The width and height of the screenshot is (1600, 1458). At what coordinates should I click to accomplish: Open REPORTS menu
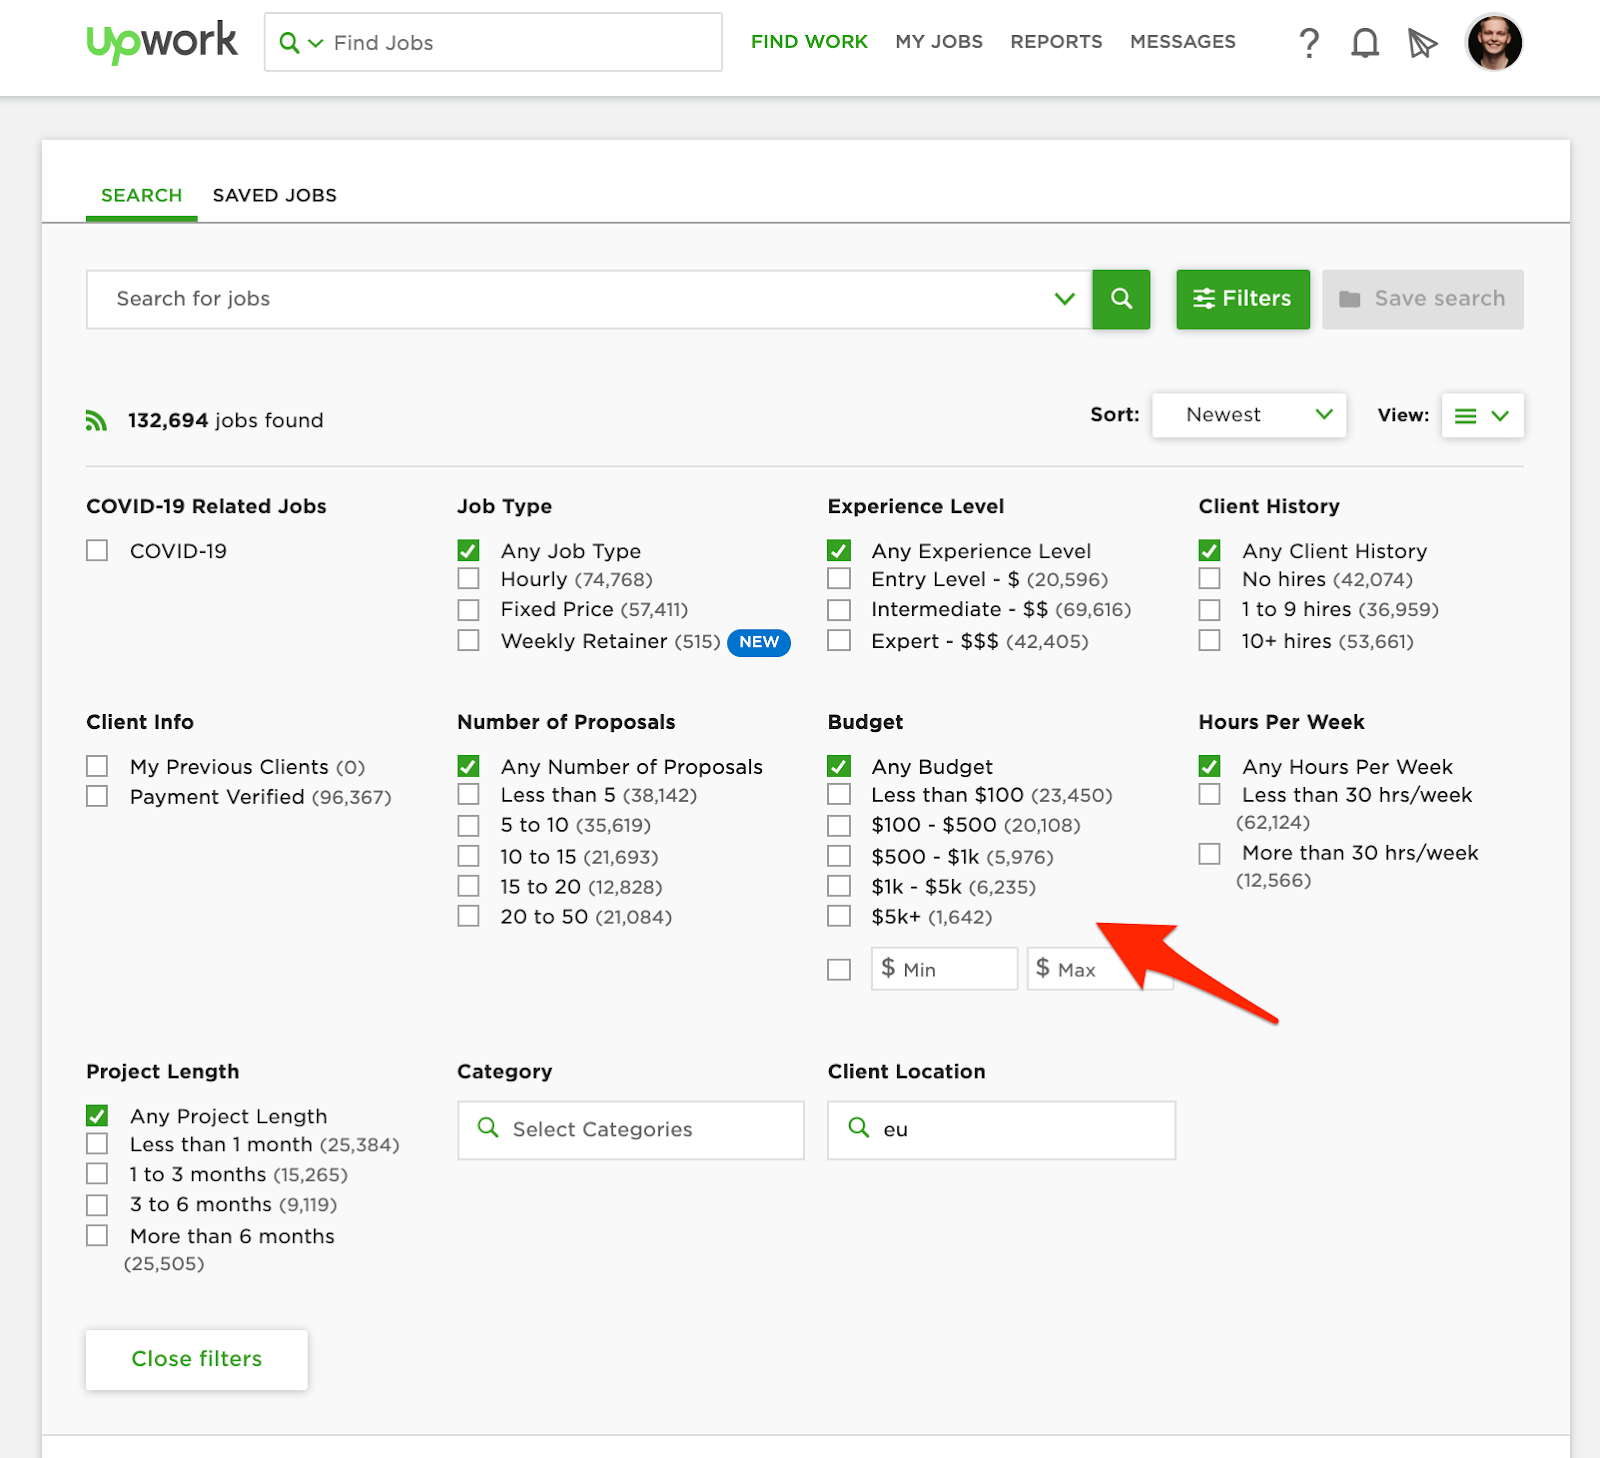(1056, 42)
